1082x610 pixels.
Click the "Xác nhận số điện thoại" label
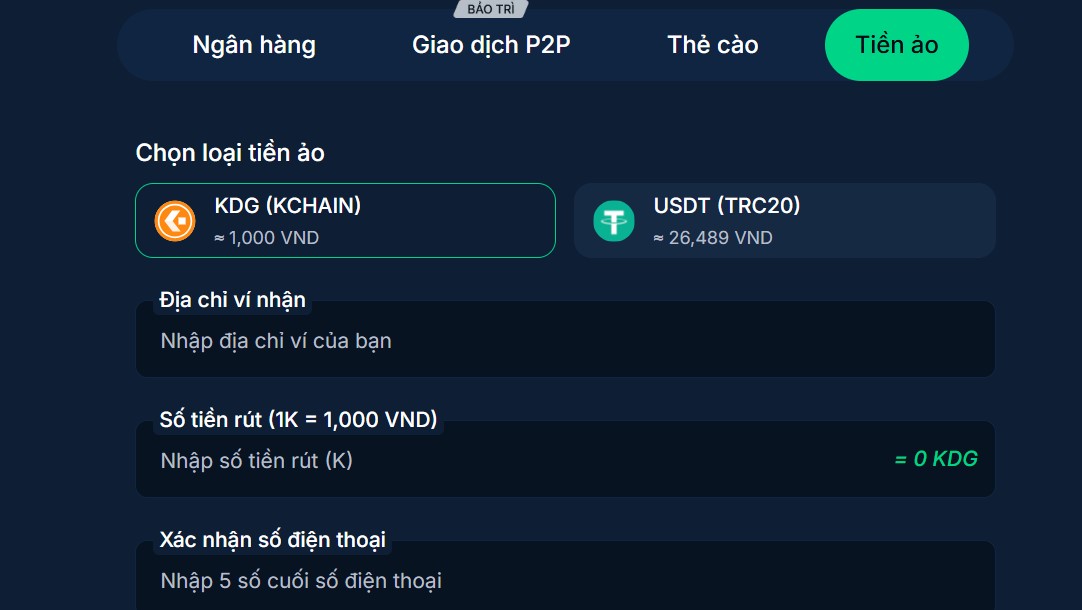click(x=274, y=539)
